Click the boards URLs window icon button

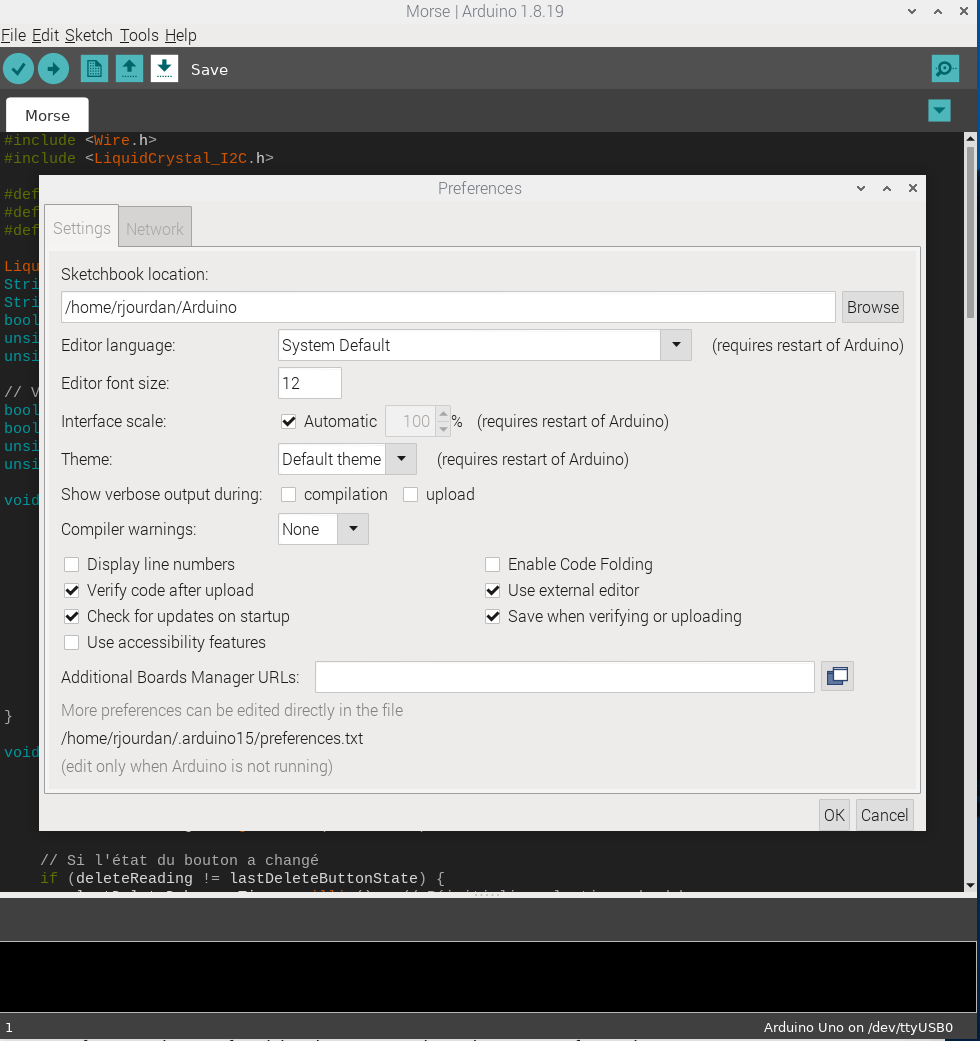coord(837,677)
